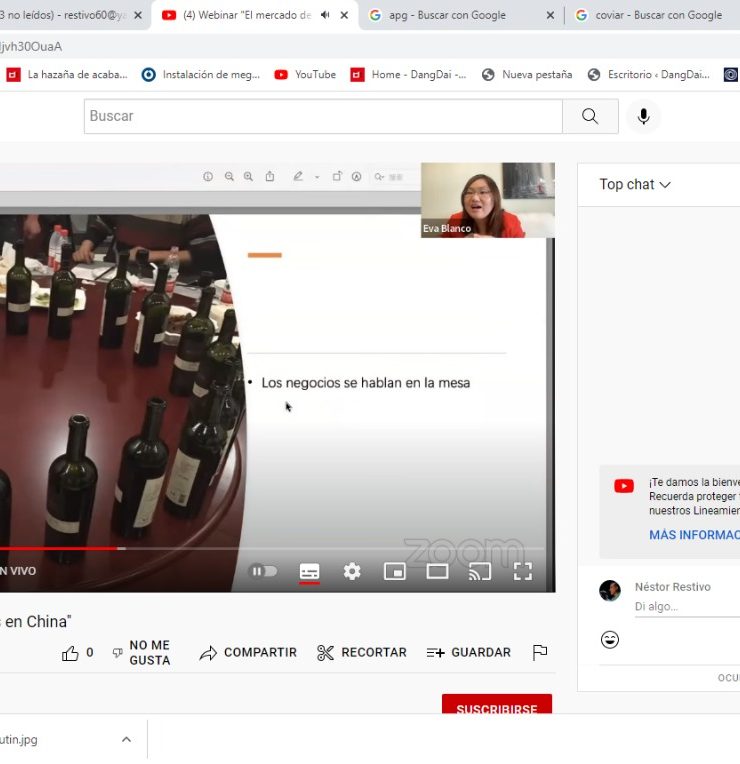
Task: Like the video with thumbs up
Action: click(x=70, y=653)
